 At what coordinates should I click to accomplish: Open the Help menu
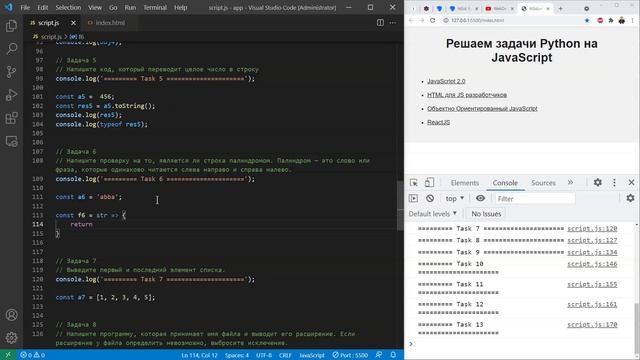coord(180,7)
